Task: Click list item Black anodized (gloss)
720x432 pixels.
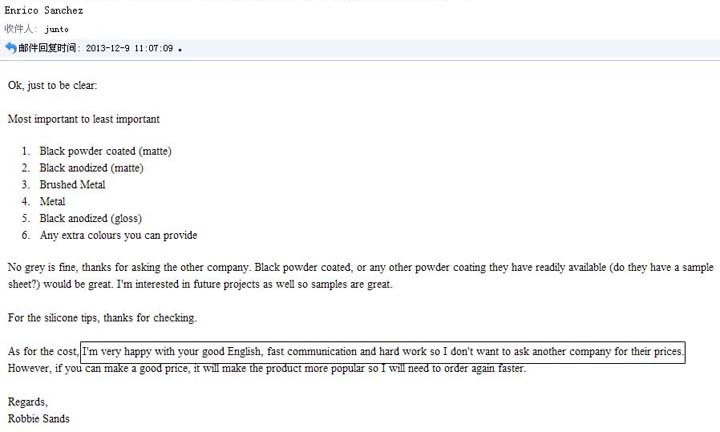Action: pos(90,219)
